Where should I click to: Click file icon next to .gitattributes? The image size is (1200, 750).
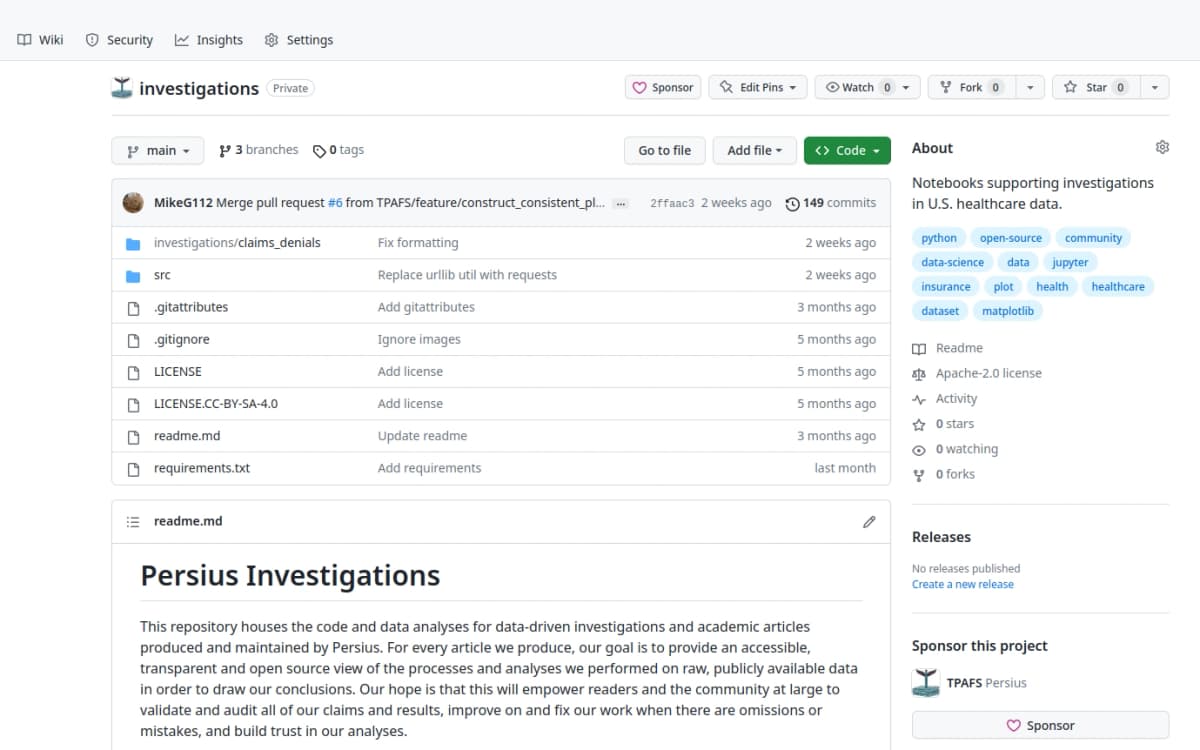pos(133,307)
